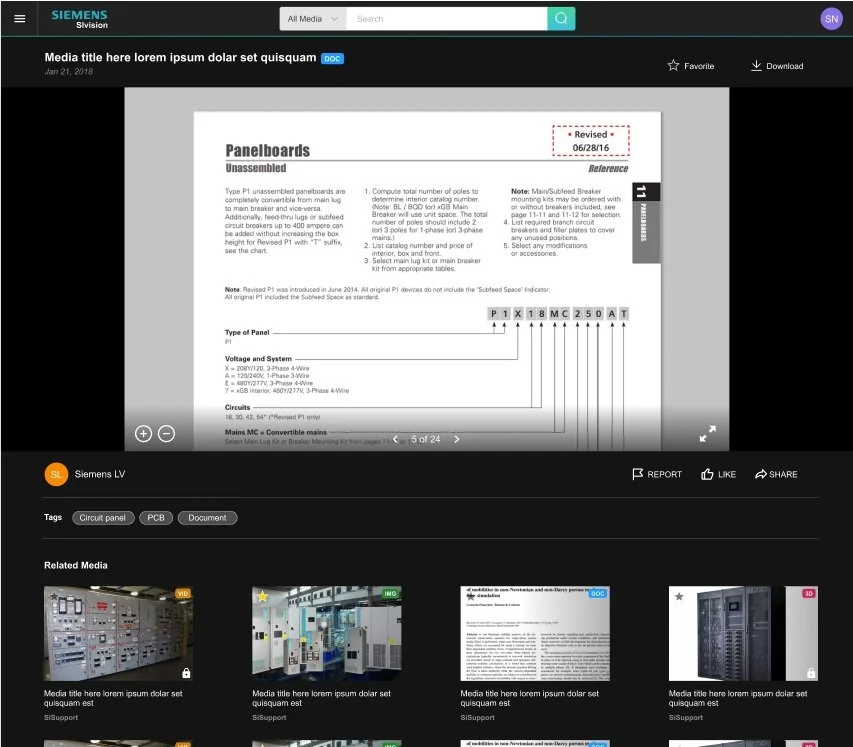Screen dimensions: 853x747
Task: Focus the Search input field
Action: click(446, 19)
